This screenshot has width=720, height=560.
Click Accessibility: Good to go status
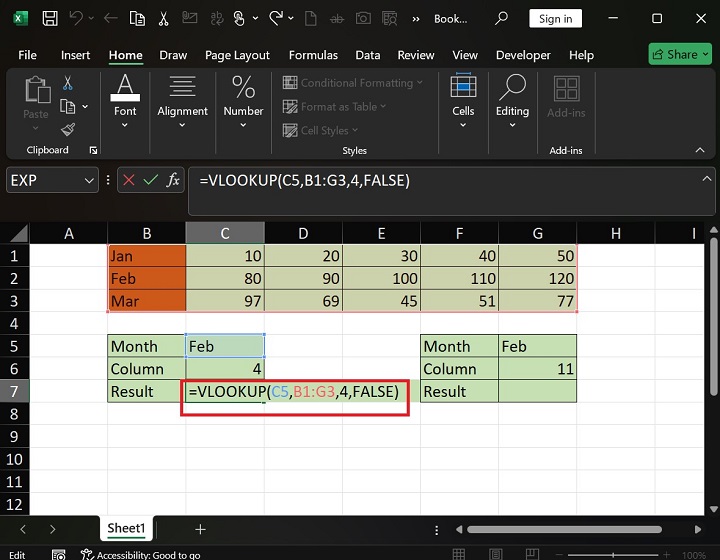click(x=141, y=554)
